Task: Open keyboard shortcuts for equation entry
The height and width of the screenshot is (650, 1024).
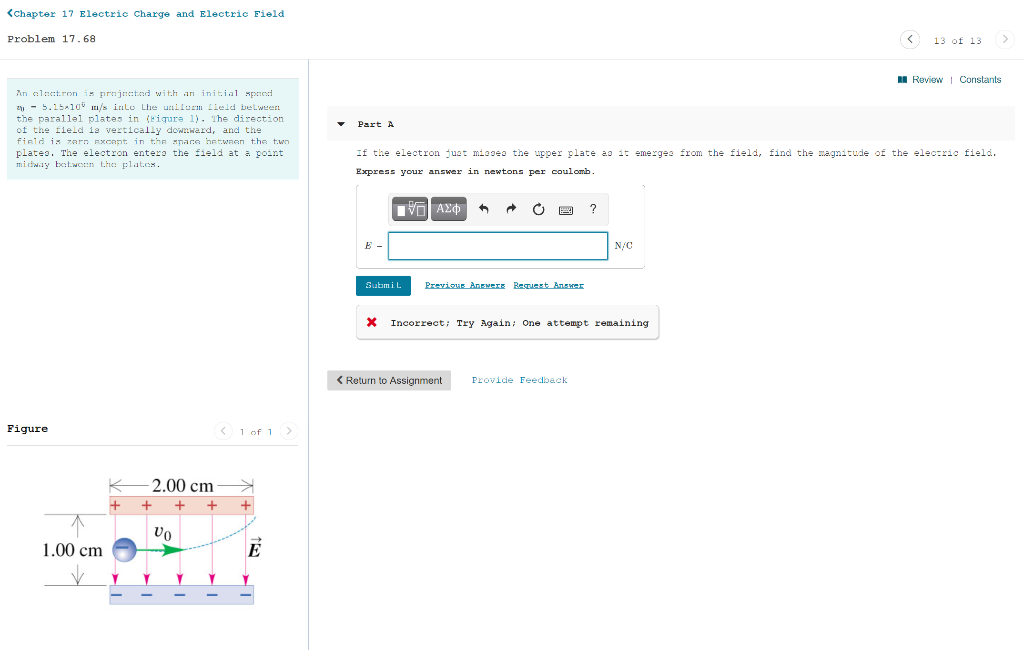Action: click(565, 209)
